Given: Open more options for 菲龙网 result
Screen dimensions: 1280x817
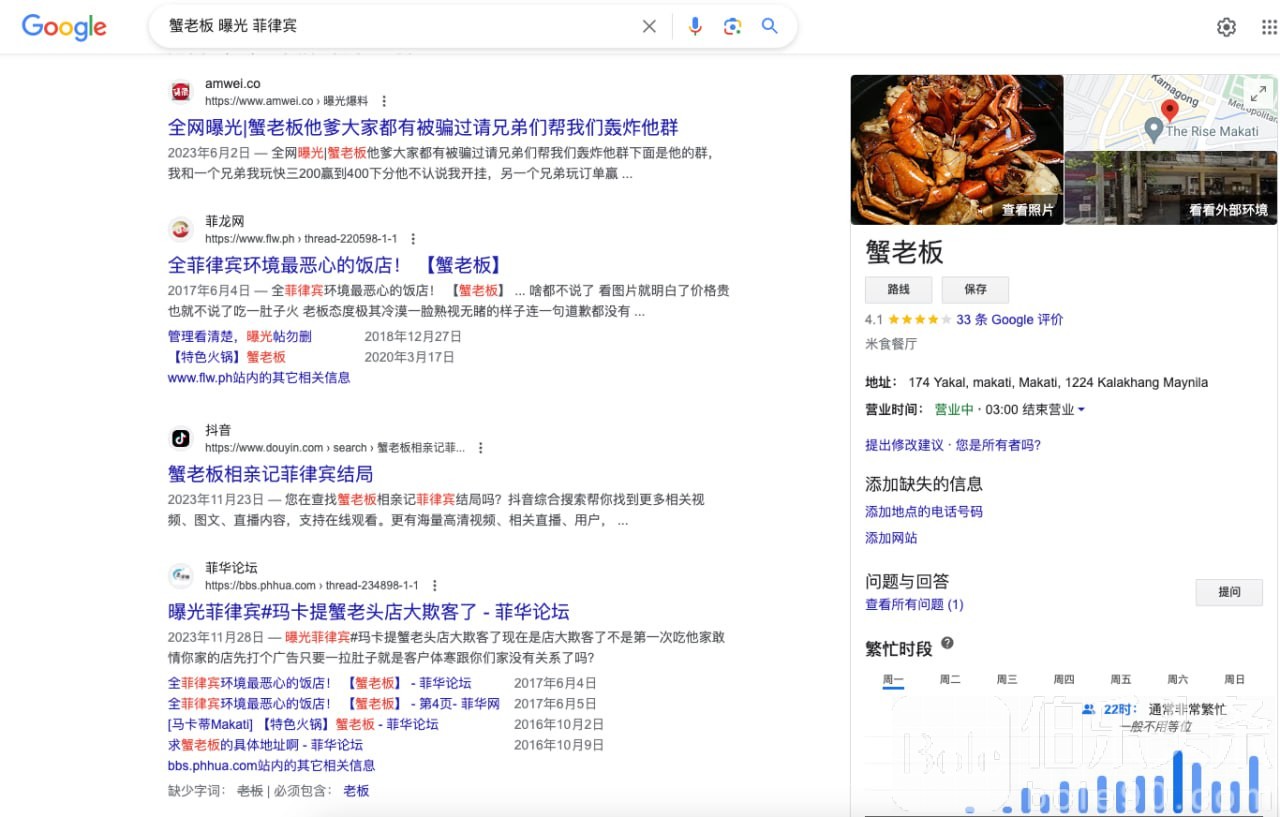Looking at the screenshot, I should coord(413,239).
